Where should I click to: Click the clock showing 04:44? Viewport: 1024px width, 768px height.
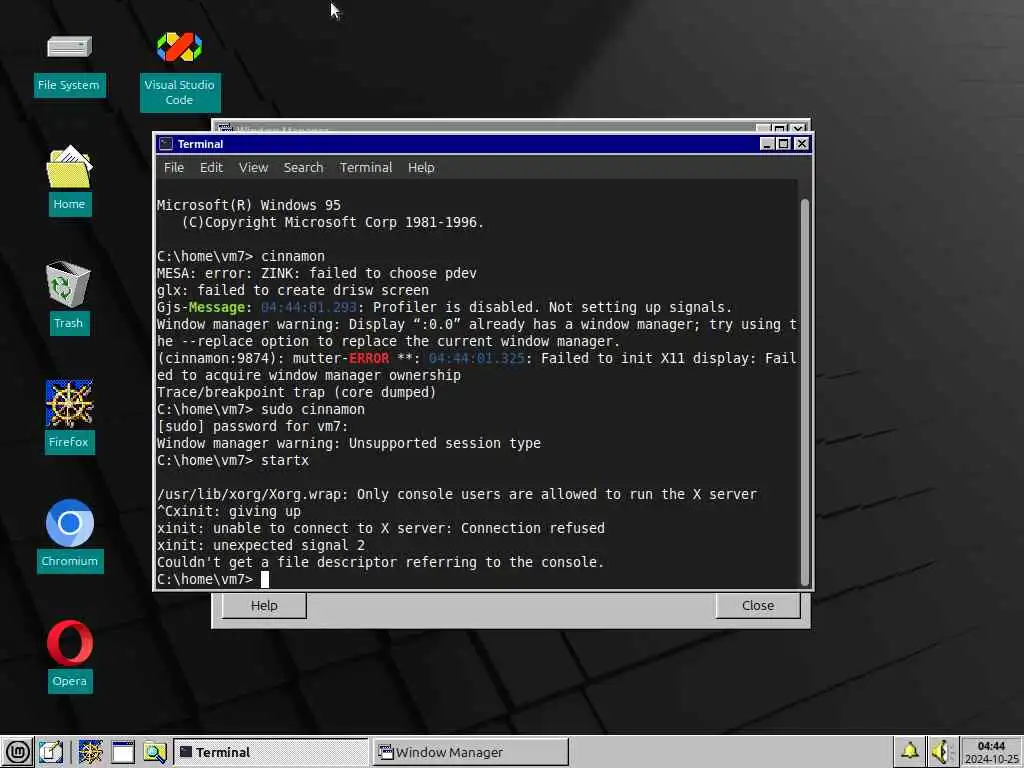coord(991,746)
